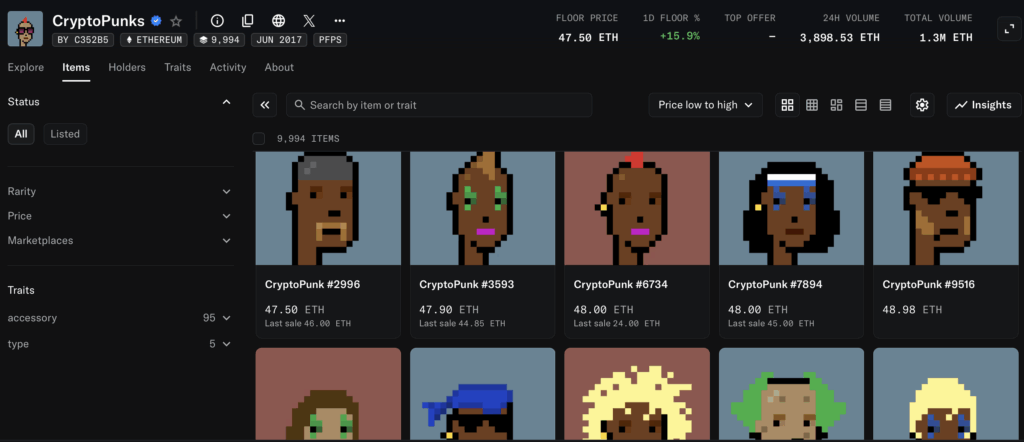Select the compact grid view icon
This screenshot has width=1024, height=442.
click(x=812, y=105)
